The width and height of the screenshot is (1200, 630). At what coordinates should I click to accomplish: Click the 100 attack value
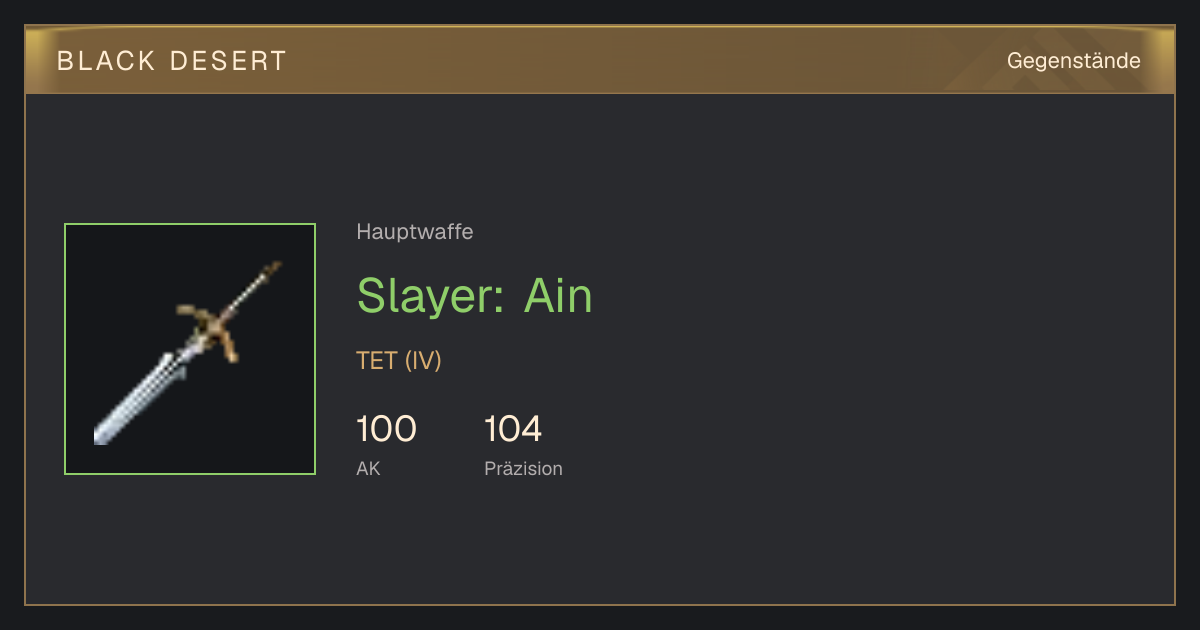click(386, 429)
